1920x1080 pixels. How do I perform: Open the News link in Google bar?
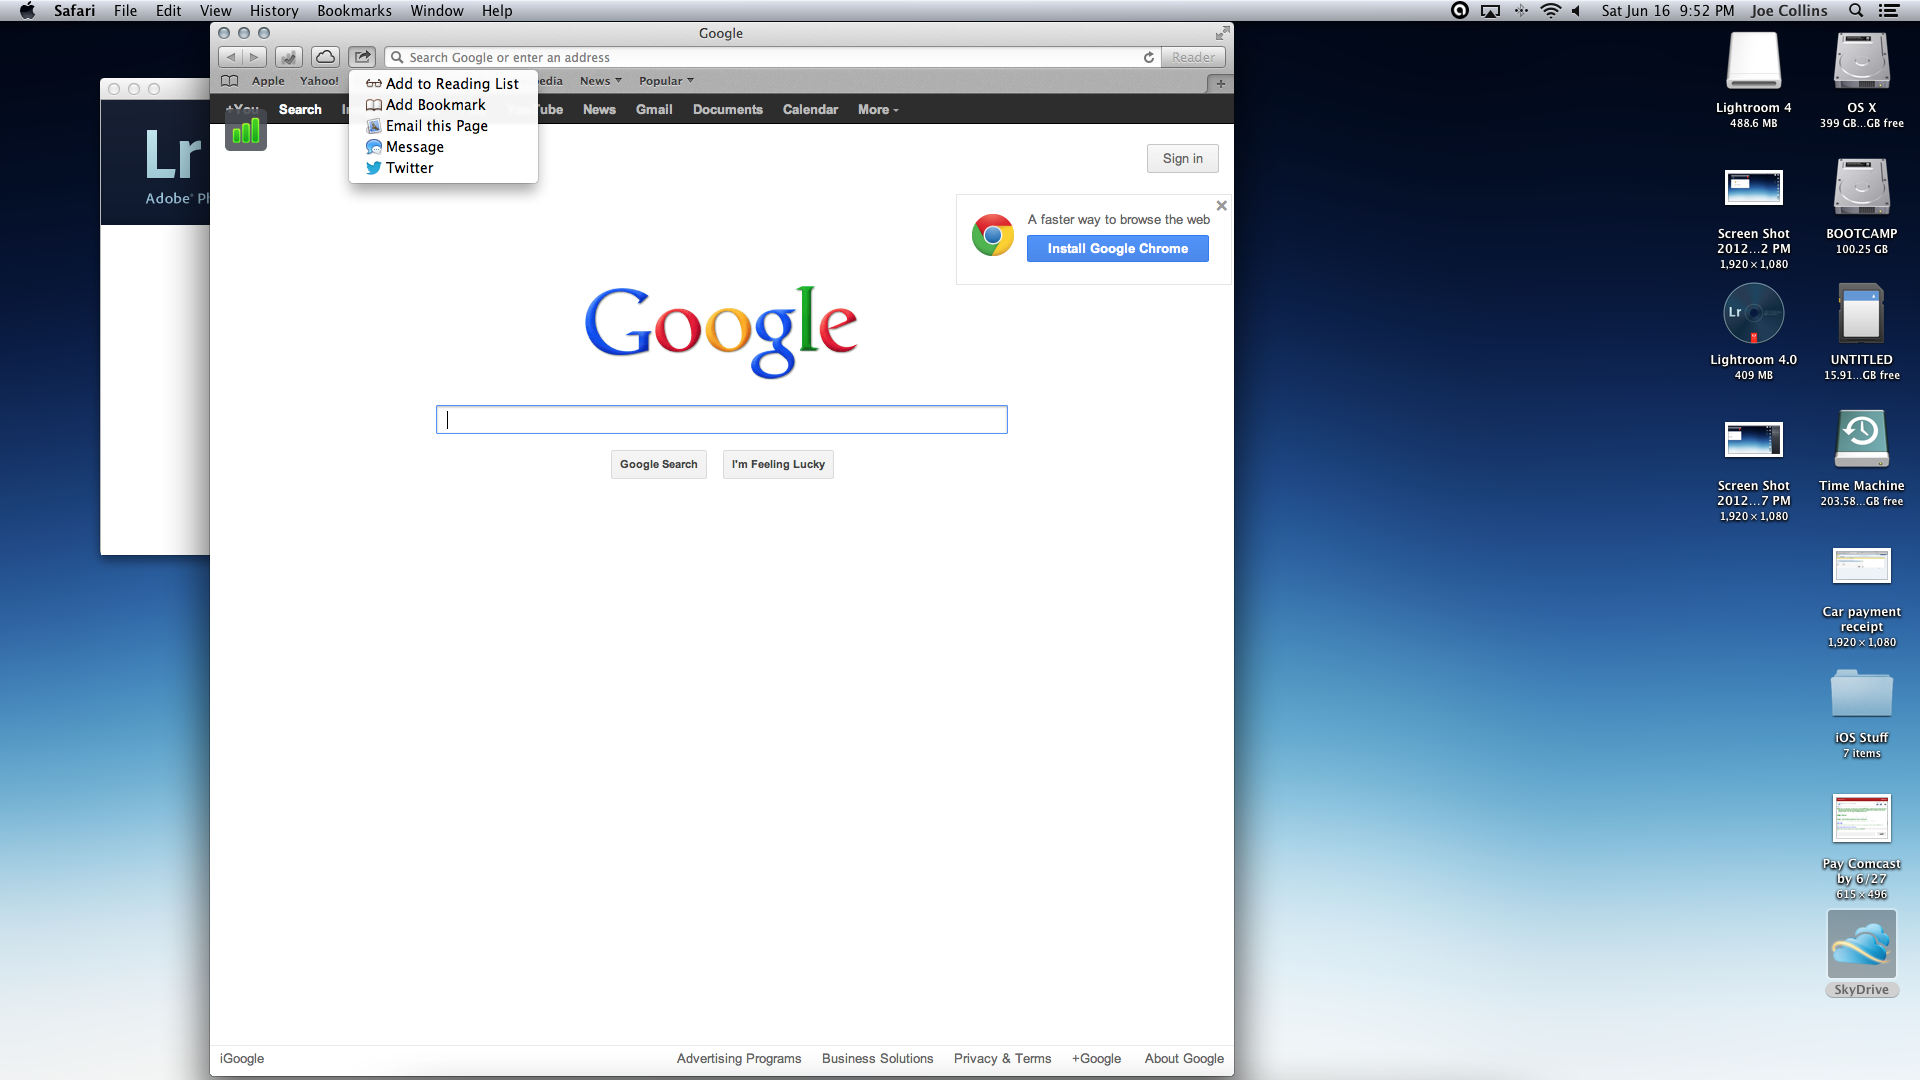(x=599, y=110)
